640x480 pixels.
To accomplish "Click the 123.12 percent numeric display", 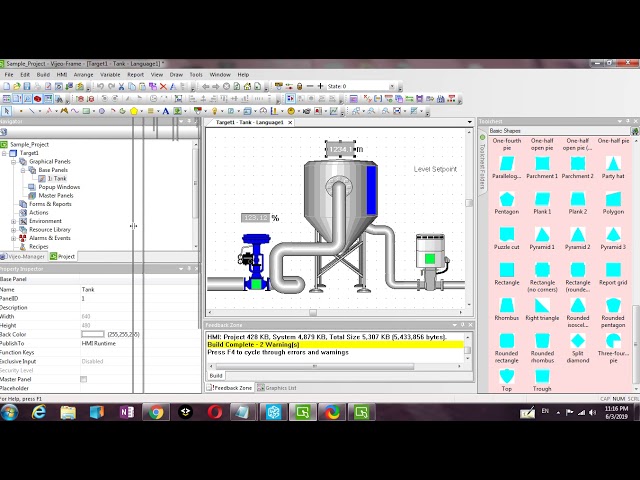I will point(256,218).
